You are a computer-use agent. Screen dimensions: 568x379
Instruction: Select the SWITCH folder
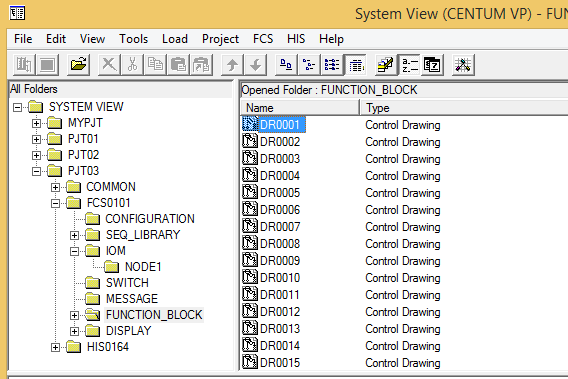[x=127, y=283]
